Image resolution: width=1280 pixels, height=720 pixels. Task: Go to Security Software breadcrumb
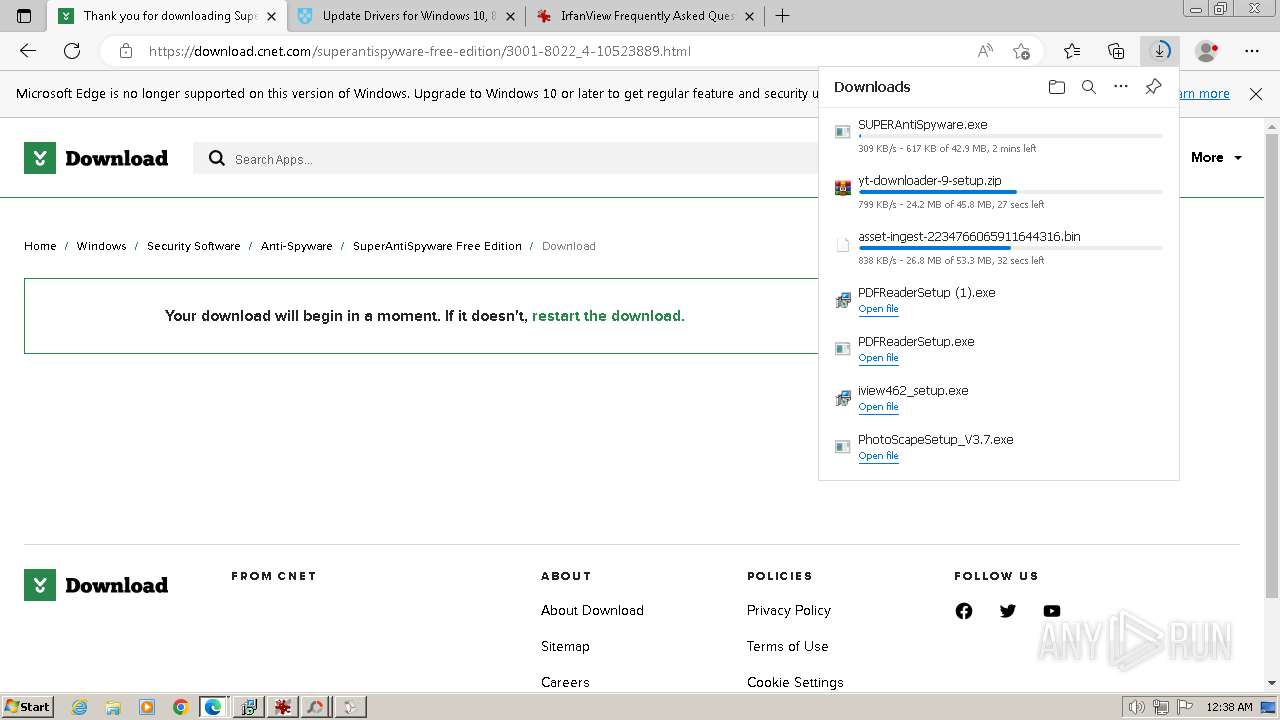click(x=193, y=246)
